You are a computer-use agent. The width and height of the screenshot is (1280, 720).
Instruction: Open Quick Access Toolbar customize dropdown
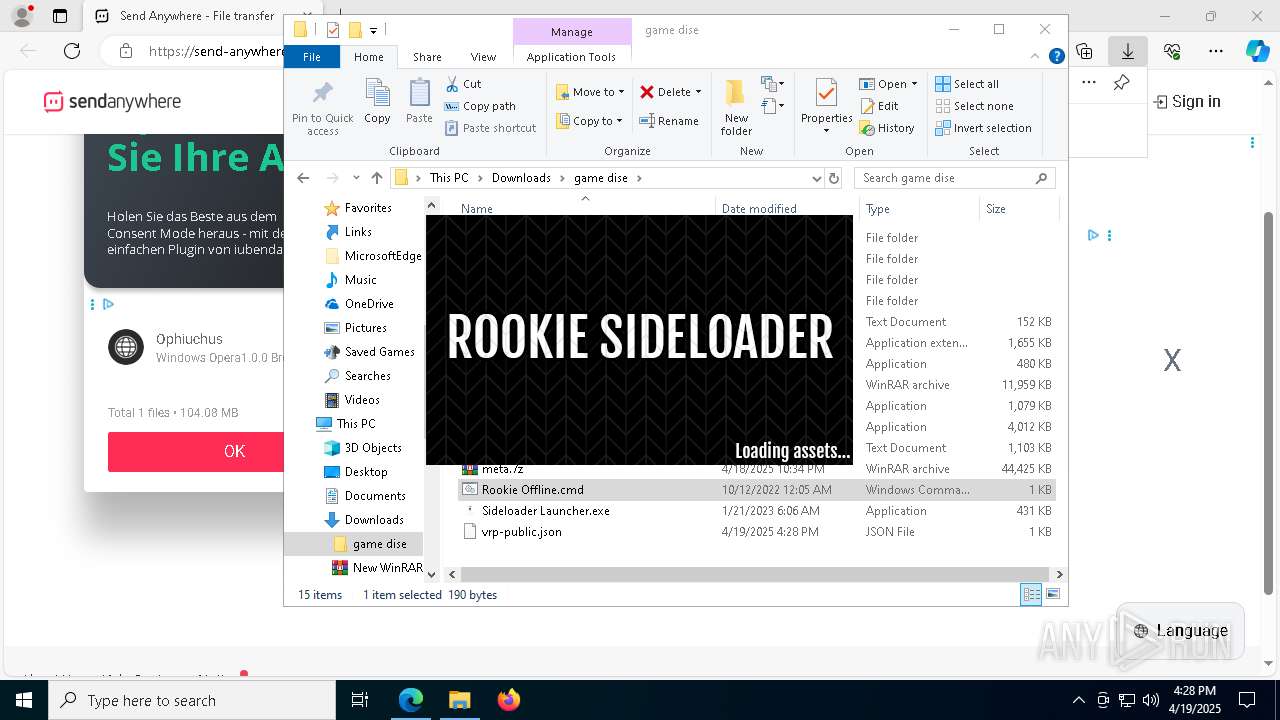point(373,31)
